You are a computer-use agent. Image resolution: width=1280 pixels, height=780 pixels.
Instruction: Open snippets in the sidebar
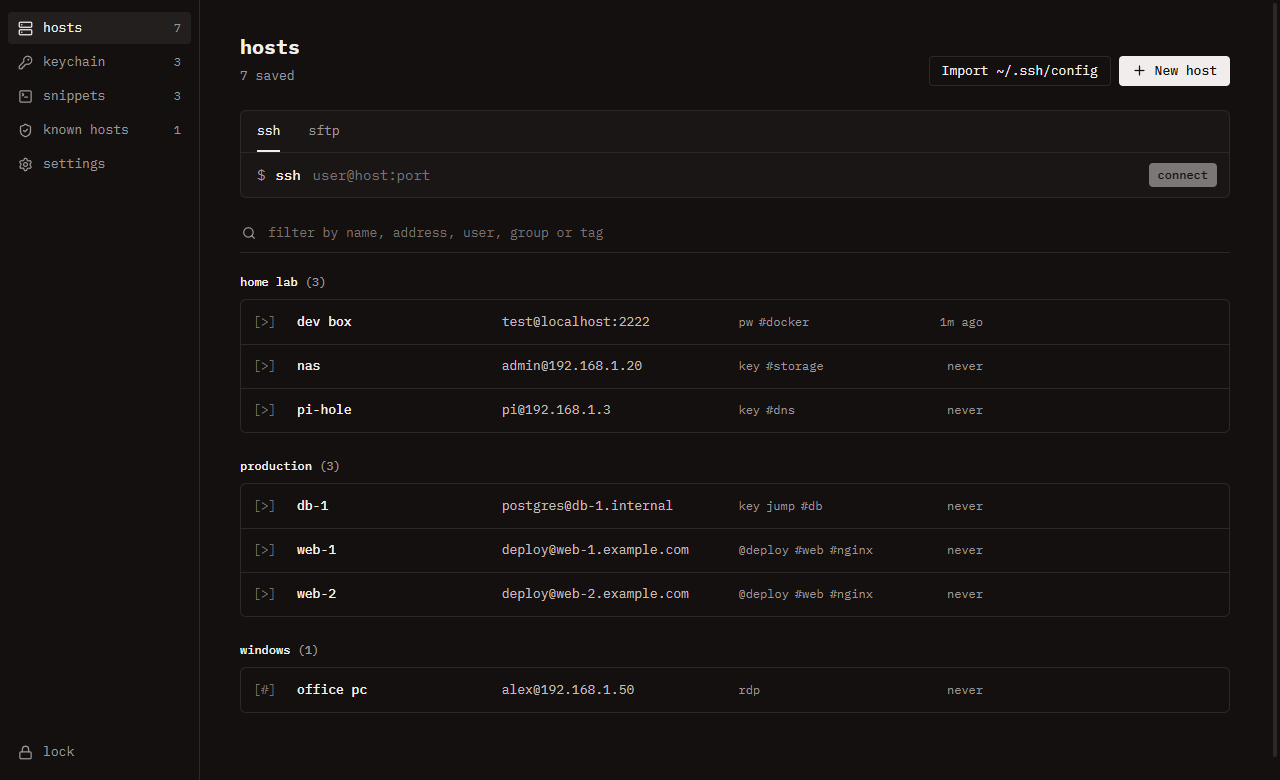[99, 96]
